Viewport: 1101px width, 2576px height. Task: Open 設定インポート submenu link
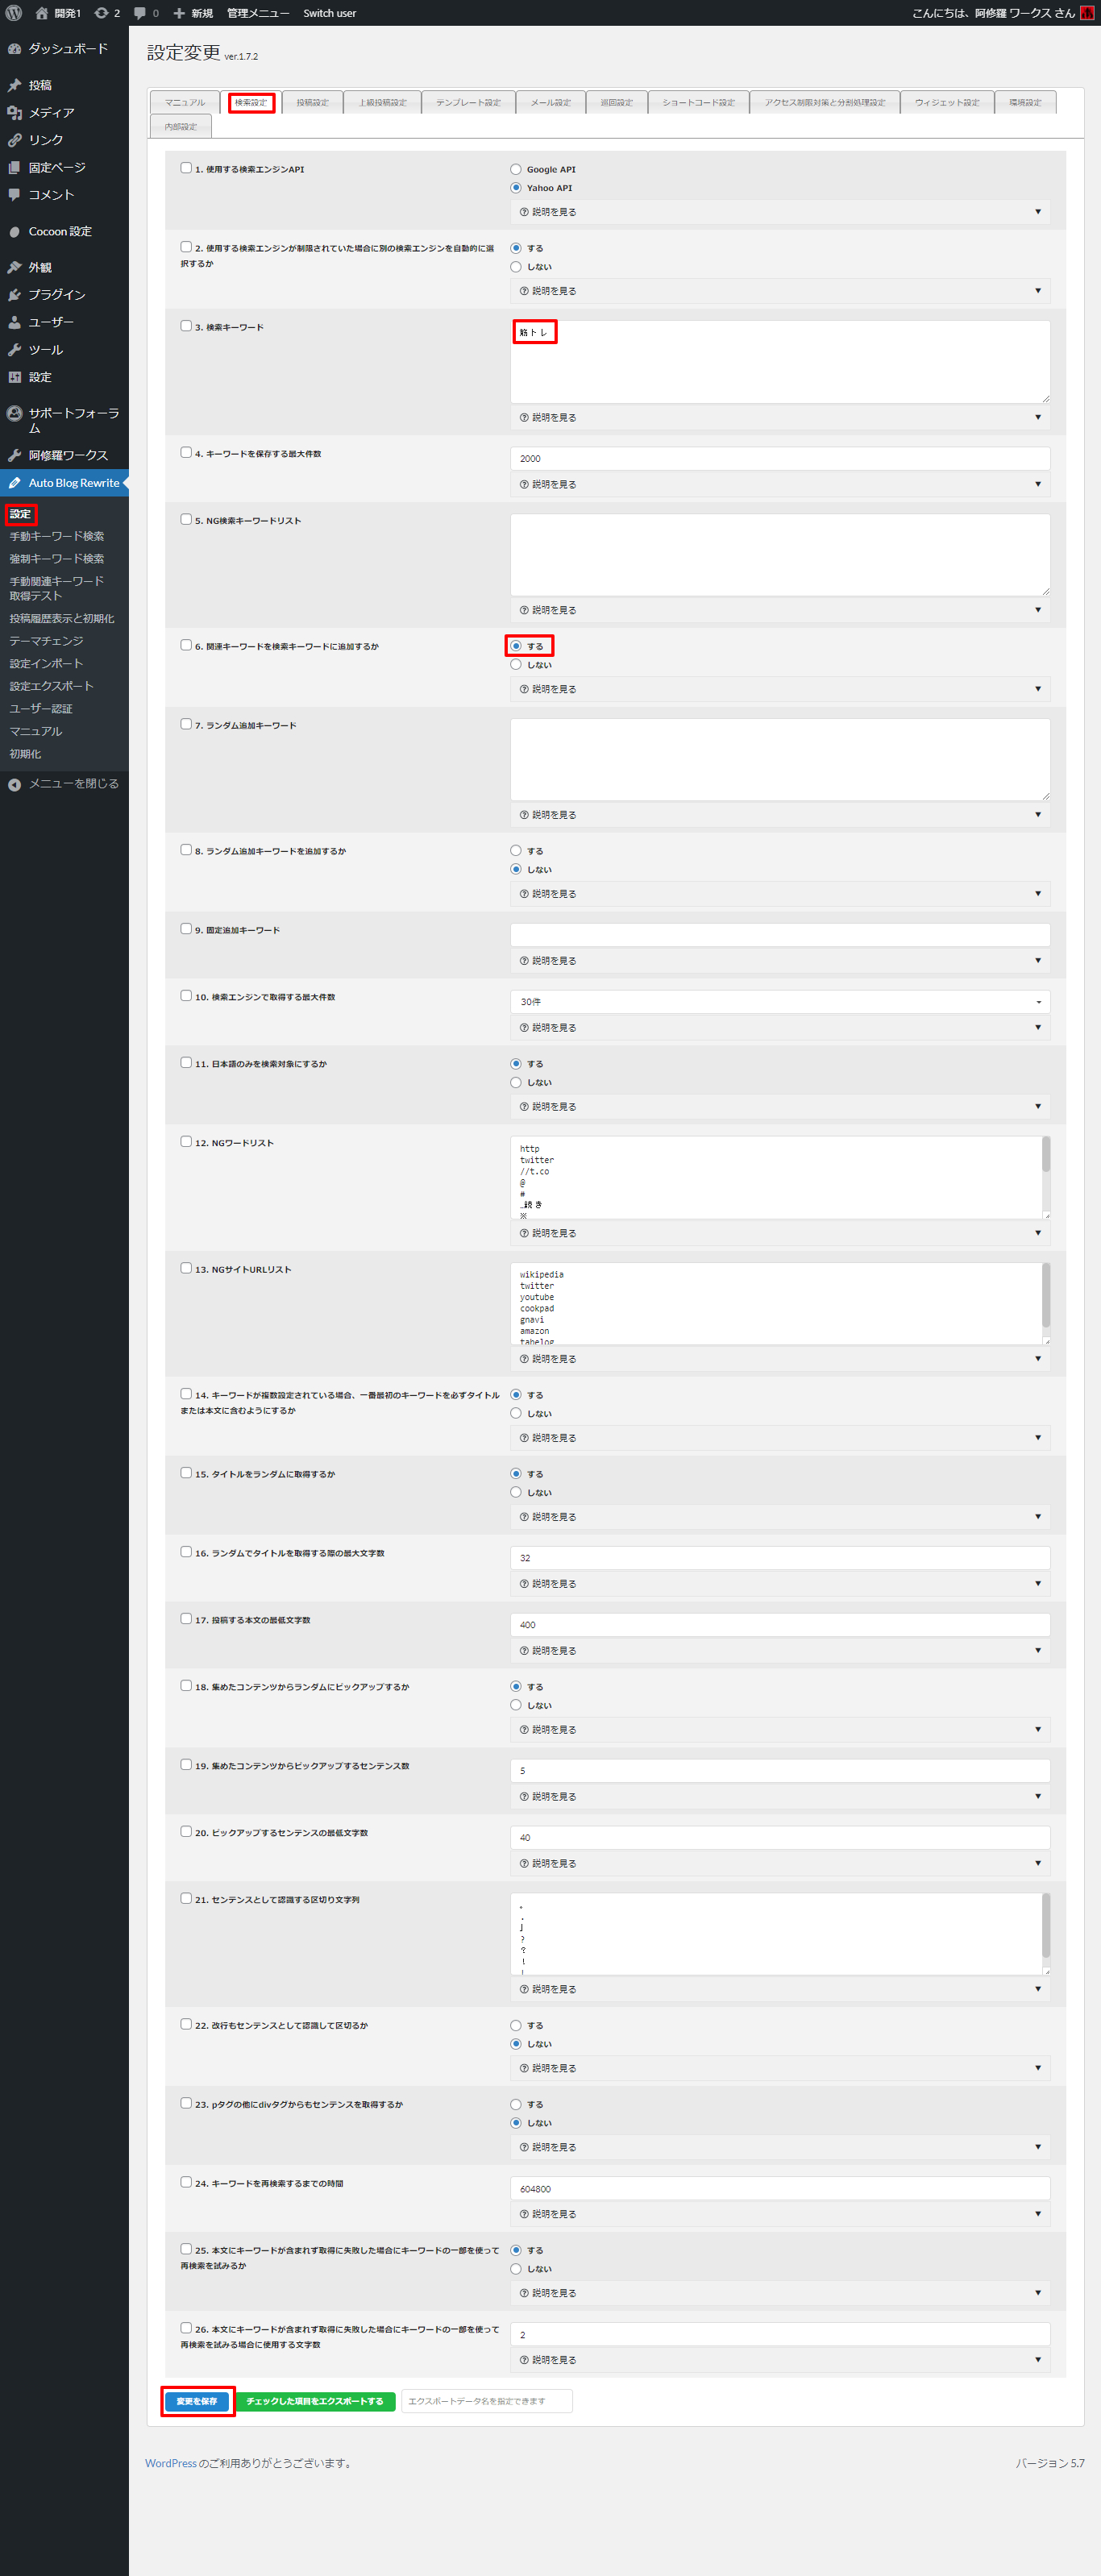click(46, 664)
